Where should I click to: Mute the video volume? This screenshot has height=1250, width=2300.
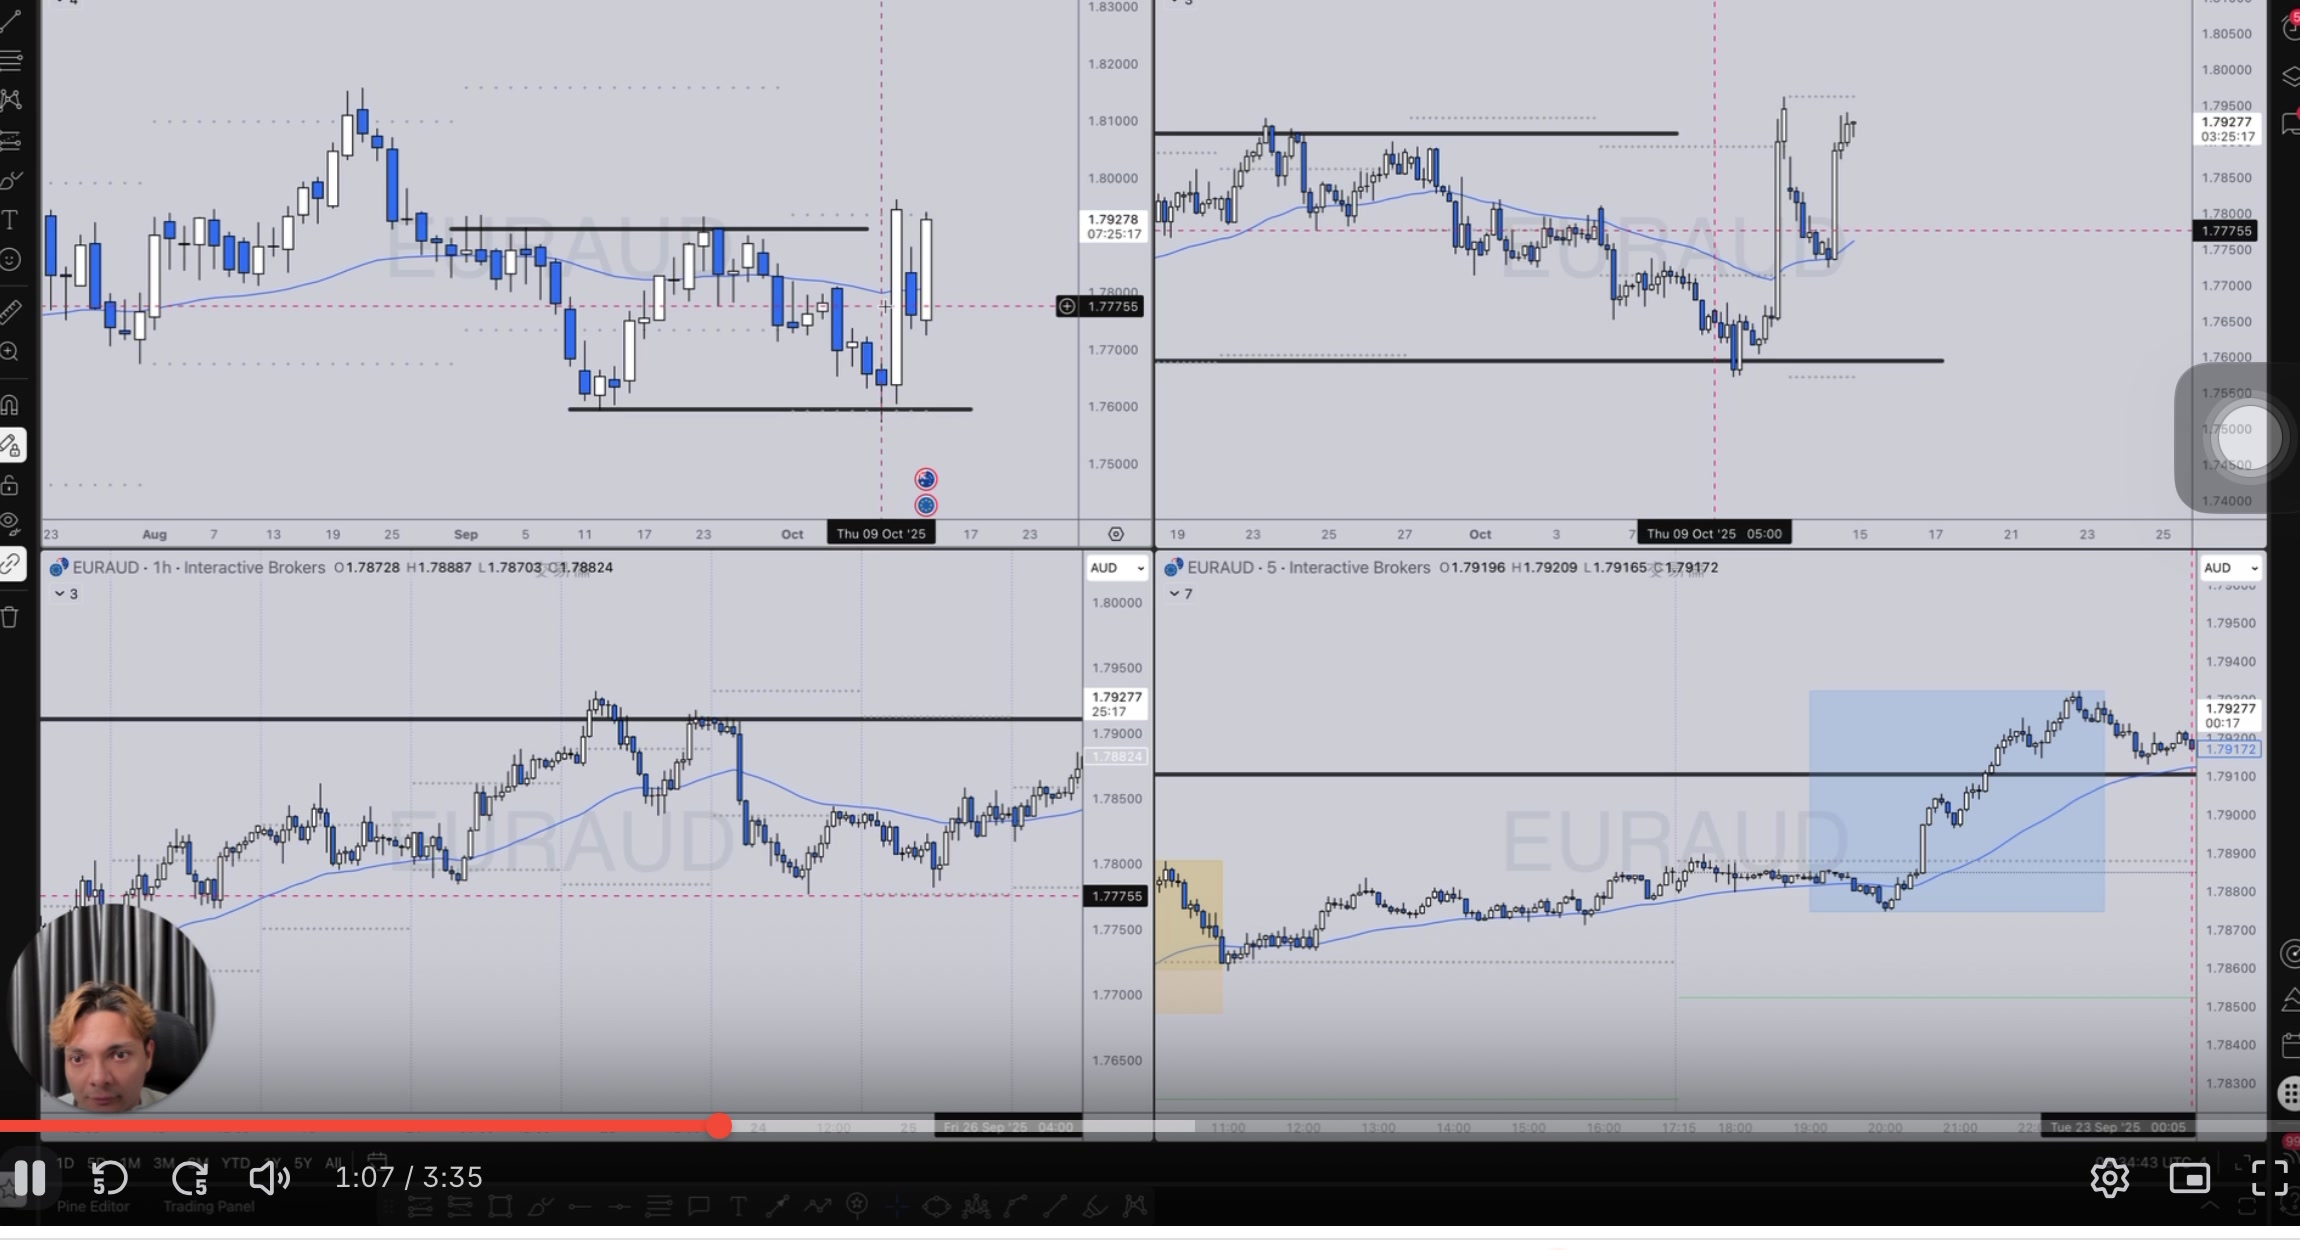268,1178
